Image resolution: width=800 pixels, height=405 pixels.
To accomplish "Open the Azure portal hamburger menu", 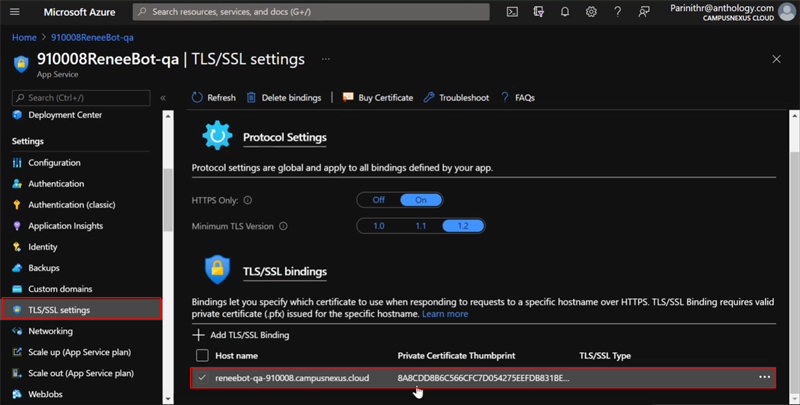I will click(15, 12).
